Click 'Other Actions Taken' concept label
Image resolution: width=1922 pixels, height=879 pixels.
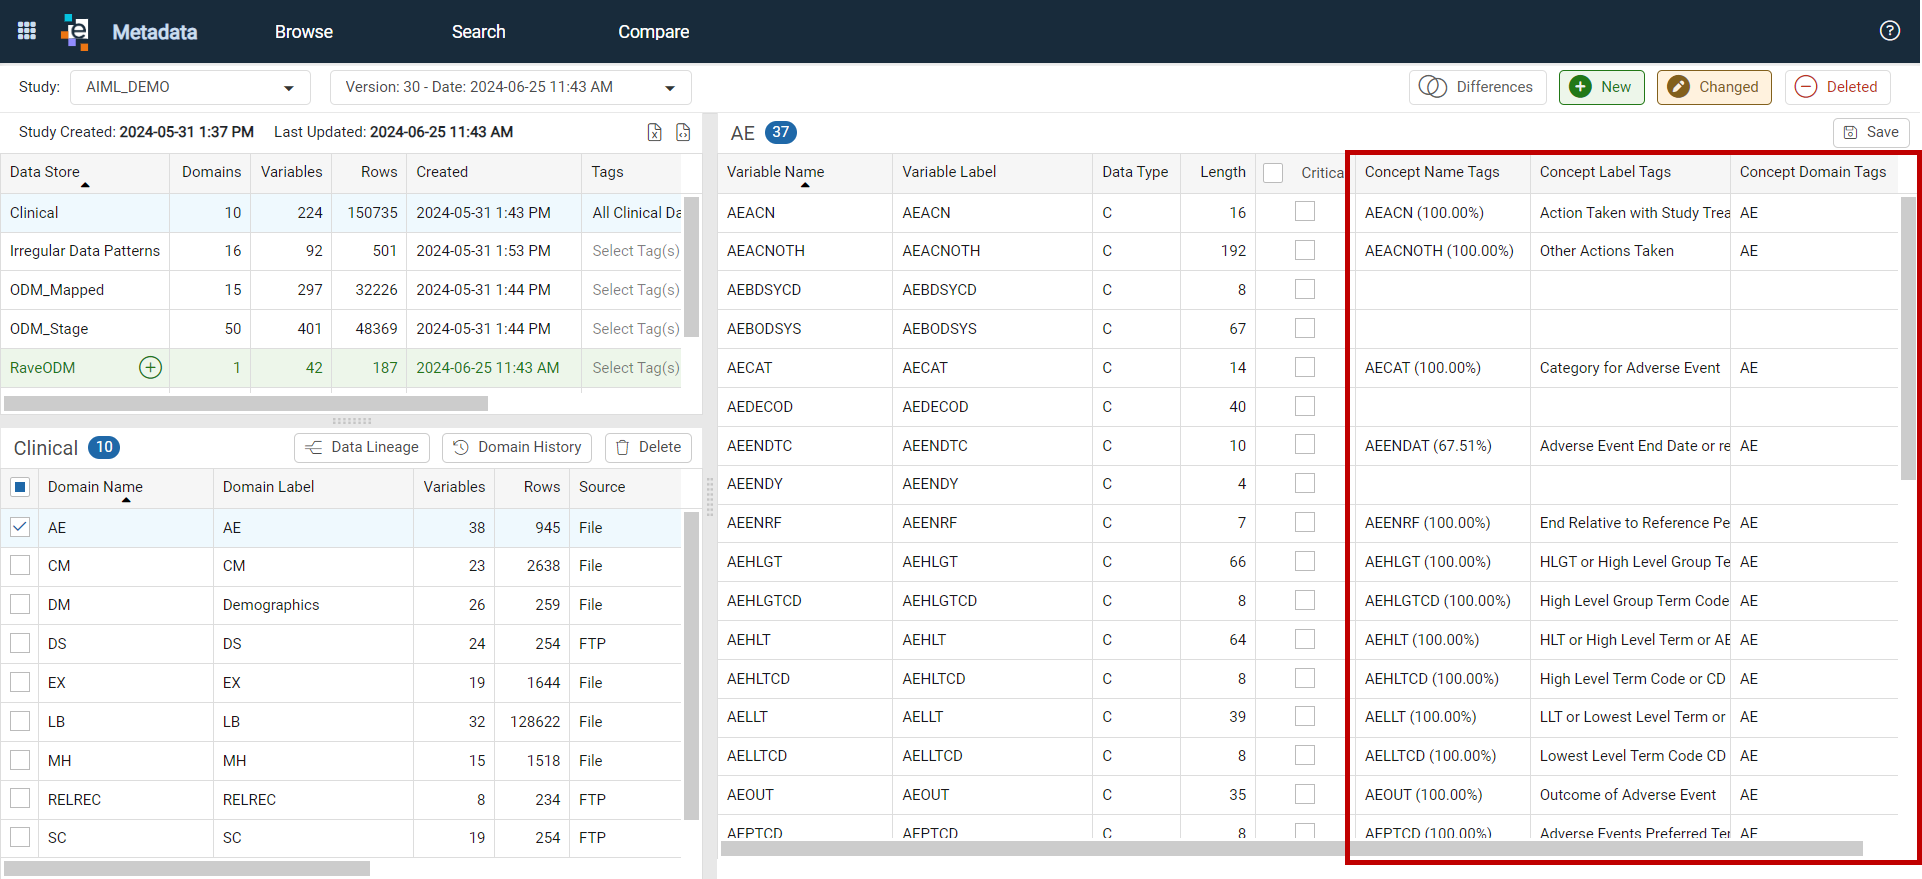pyautogui.click(x=1607, y=251)
